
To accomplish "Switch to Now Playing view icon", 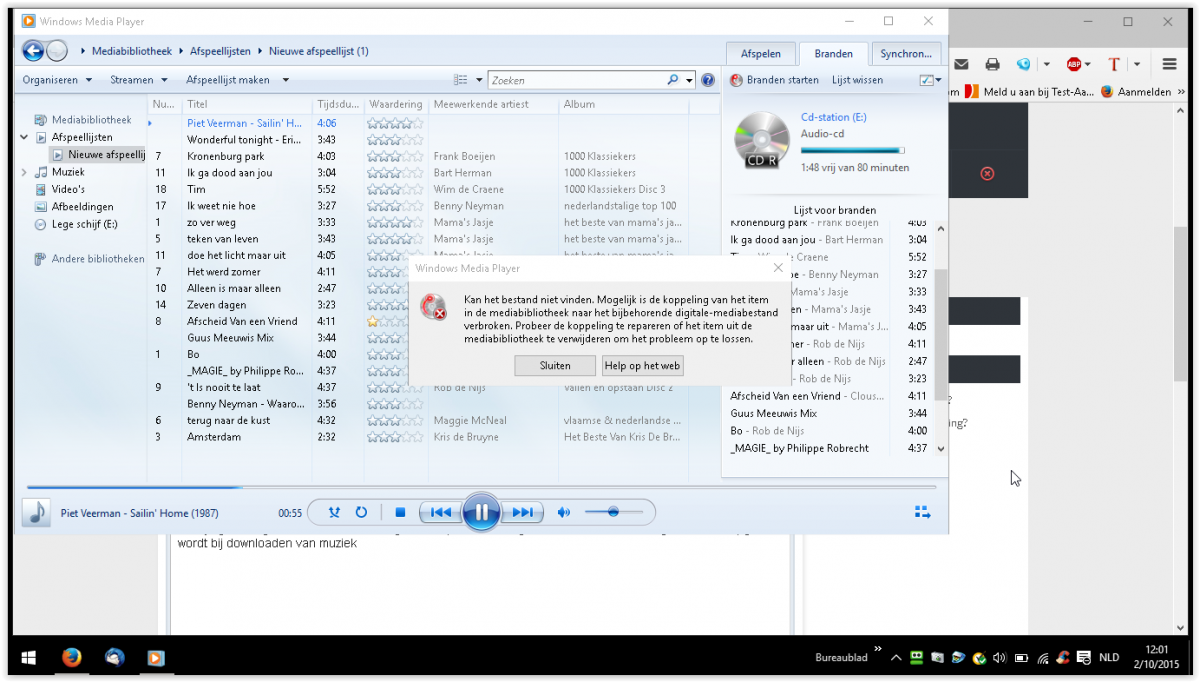I will pos(922,513).
